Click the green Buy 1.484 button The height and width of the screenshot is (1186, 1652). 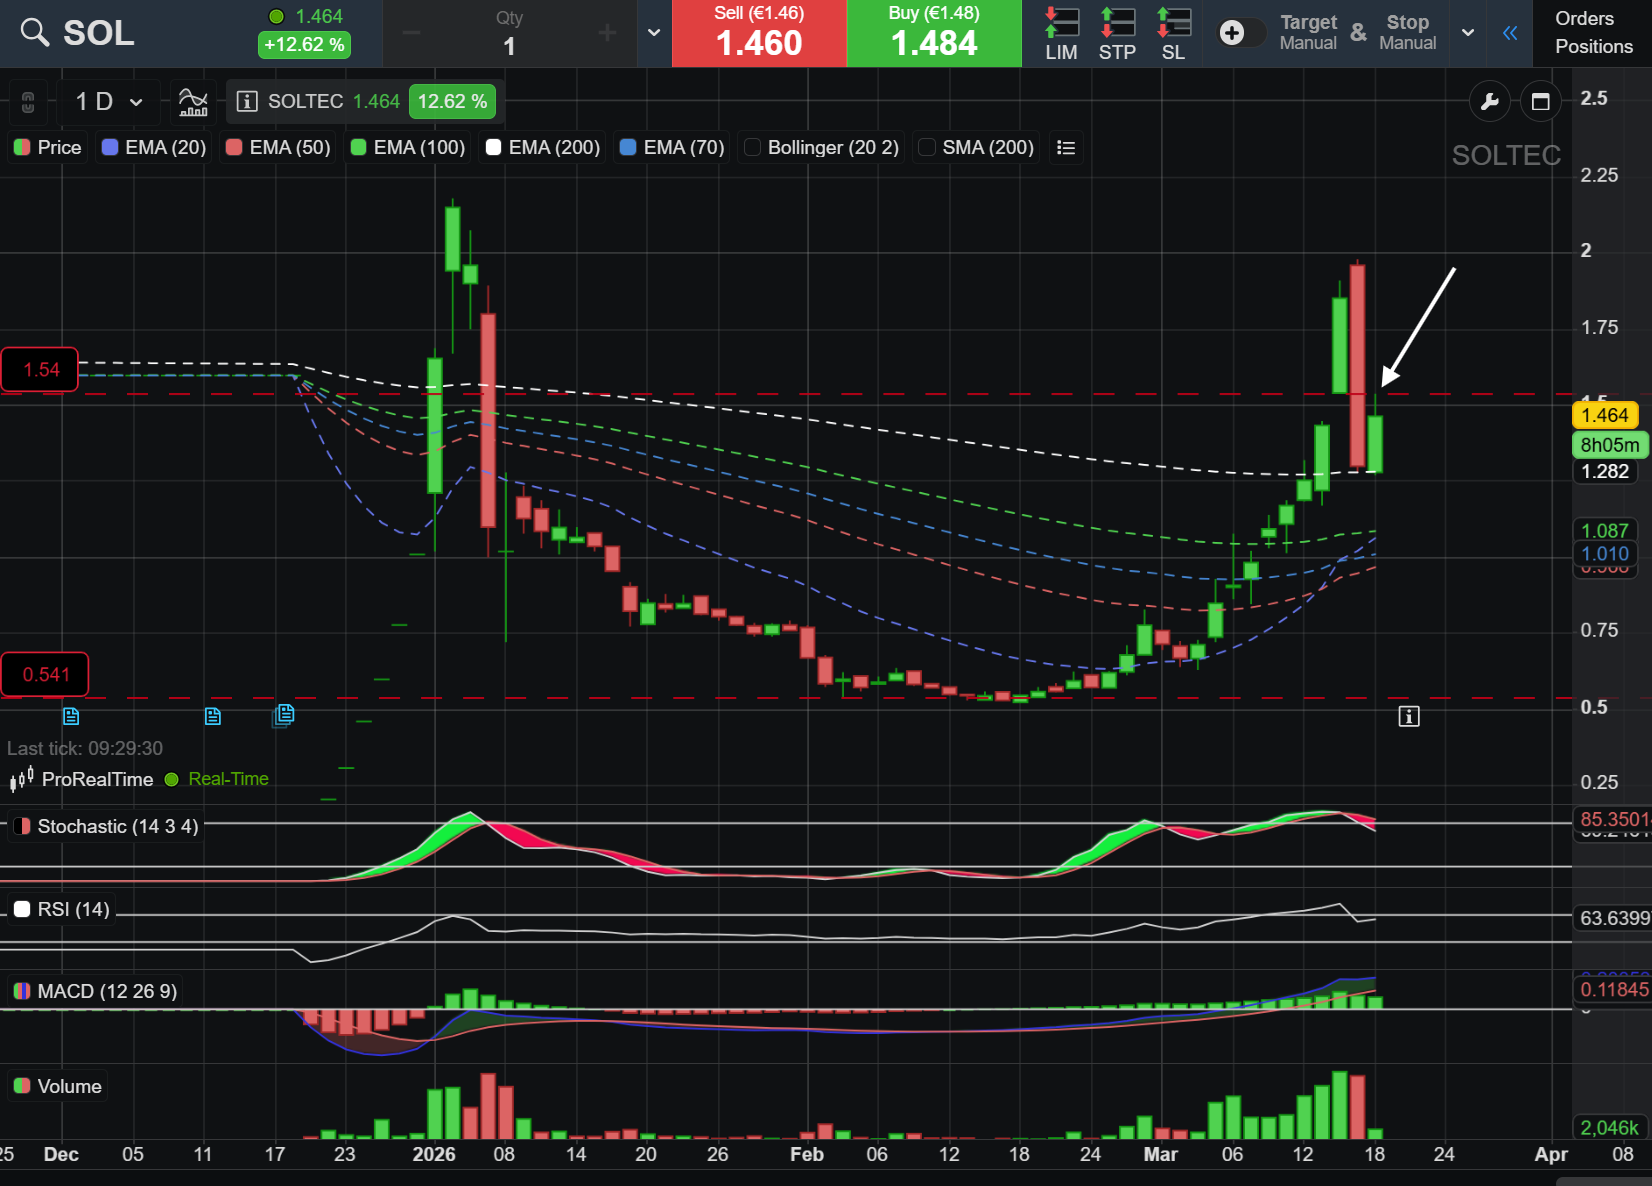[934, 33]
